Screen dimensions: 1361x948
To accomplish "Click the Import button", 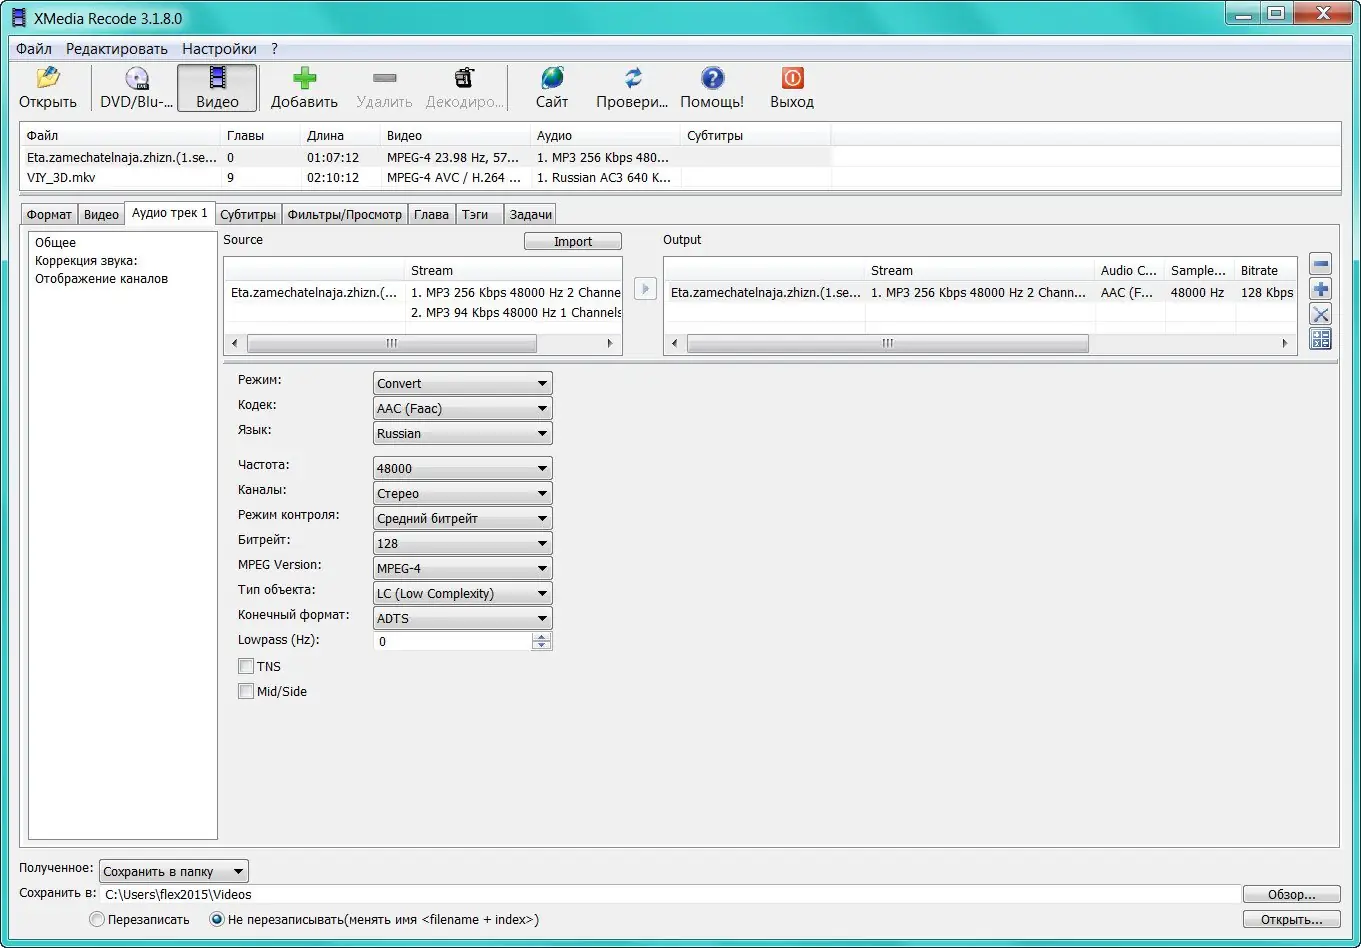I will [x=573, y=241].
